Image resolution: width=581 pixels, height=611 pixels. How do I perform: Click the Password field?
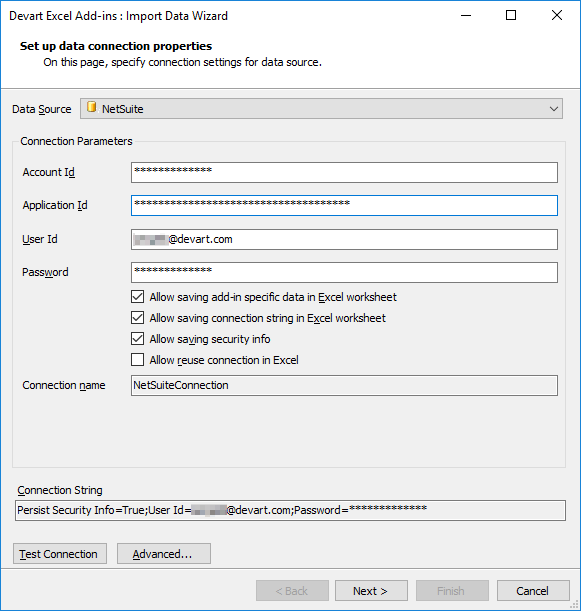[344, 272]
